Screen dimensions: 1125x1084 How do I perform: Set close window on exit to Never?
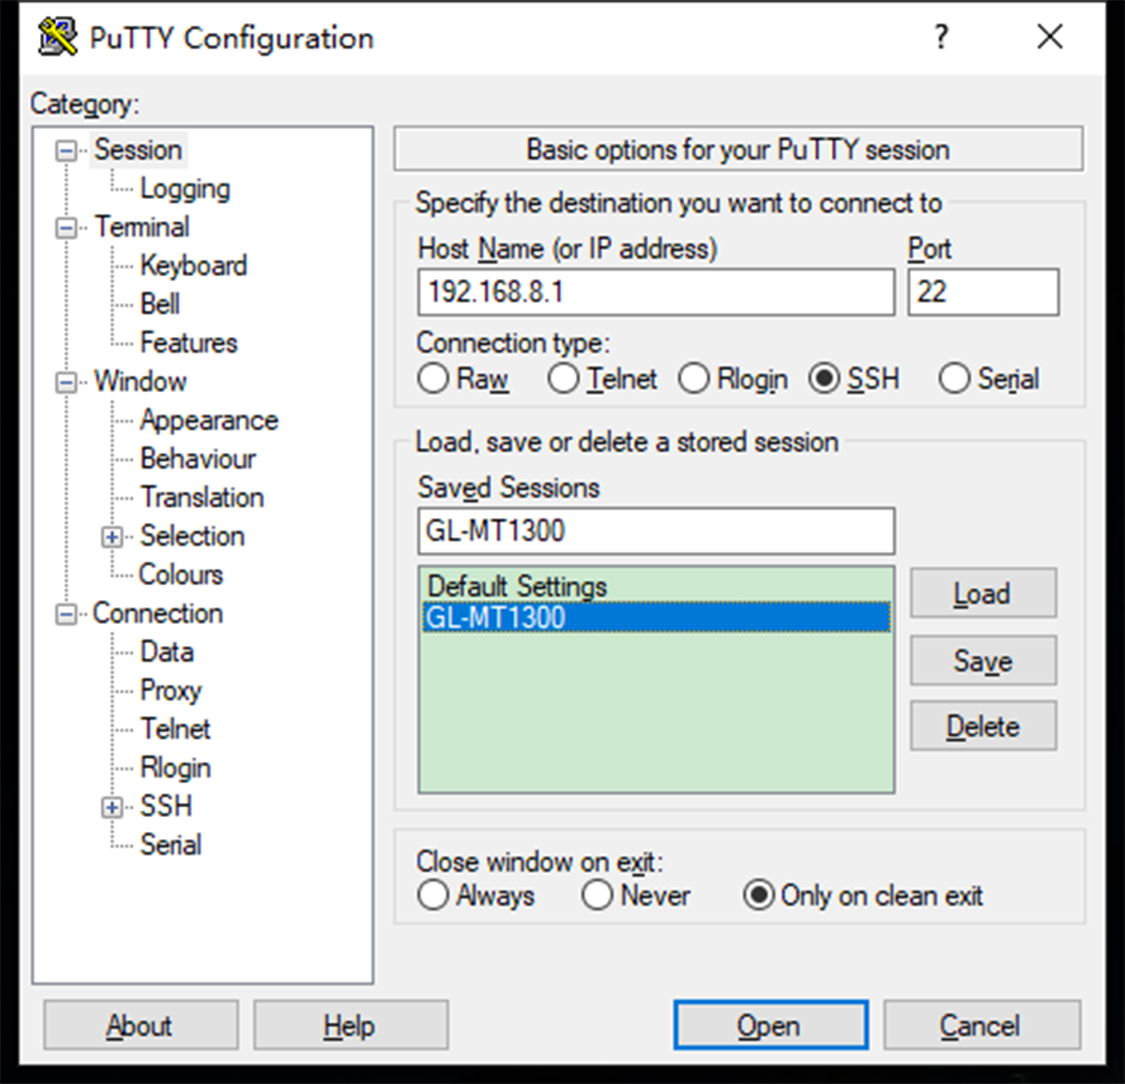coord(598,896)
